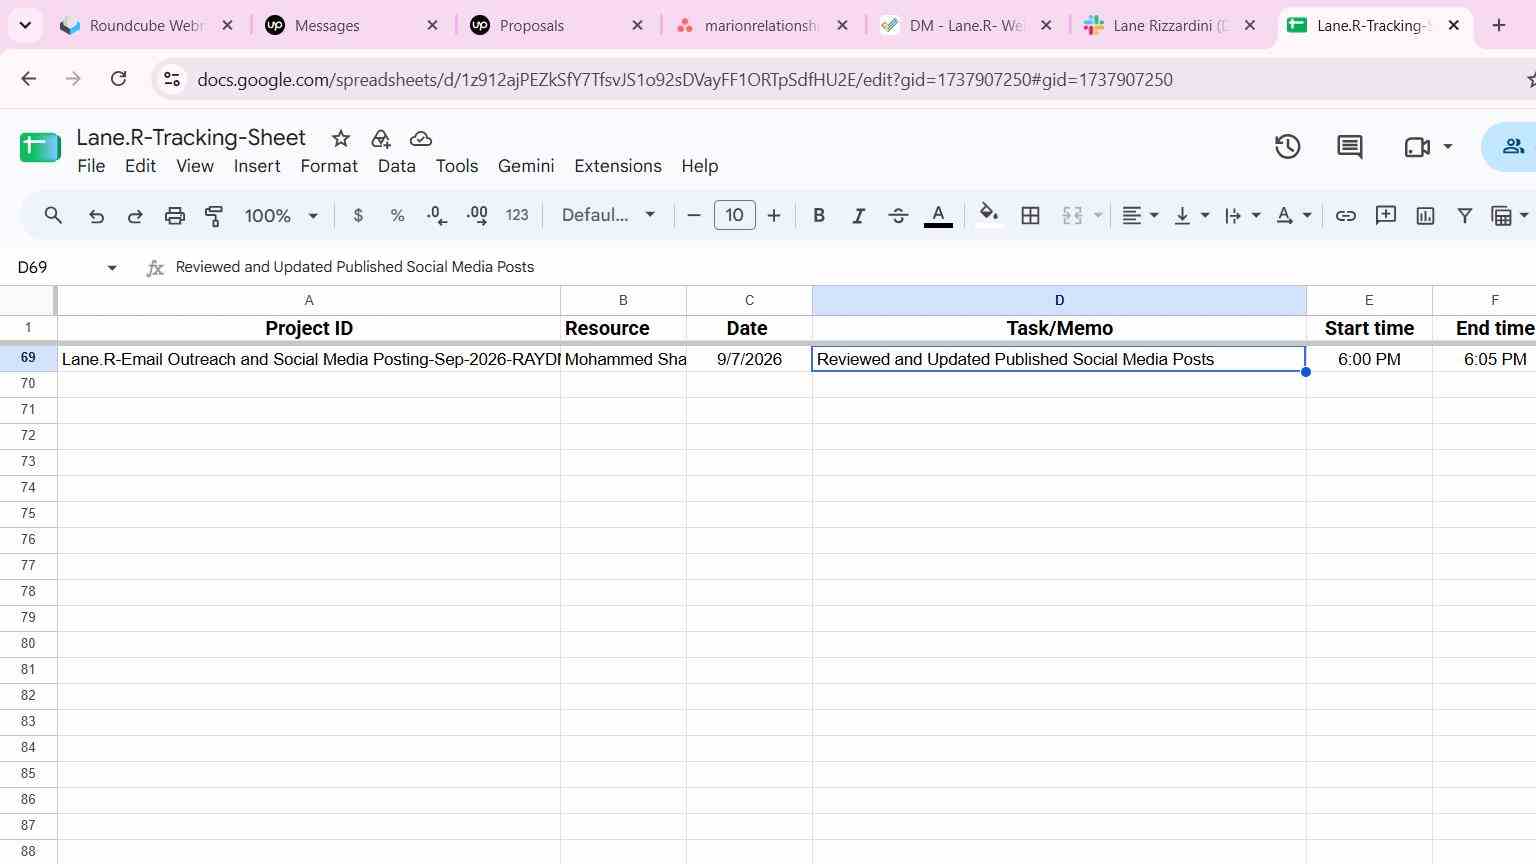Expand the 100% zoom dropdown
Viewport: 1536px width, 864px height.
[281, 216]
